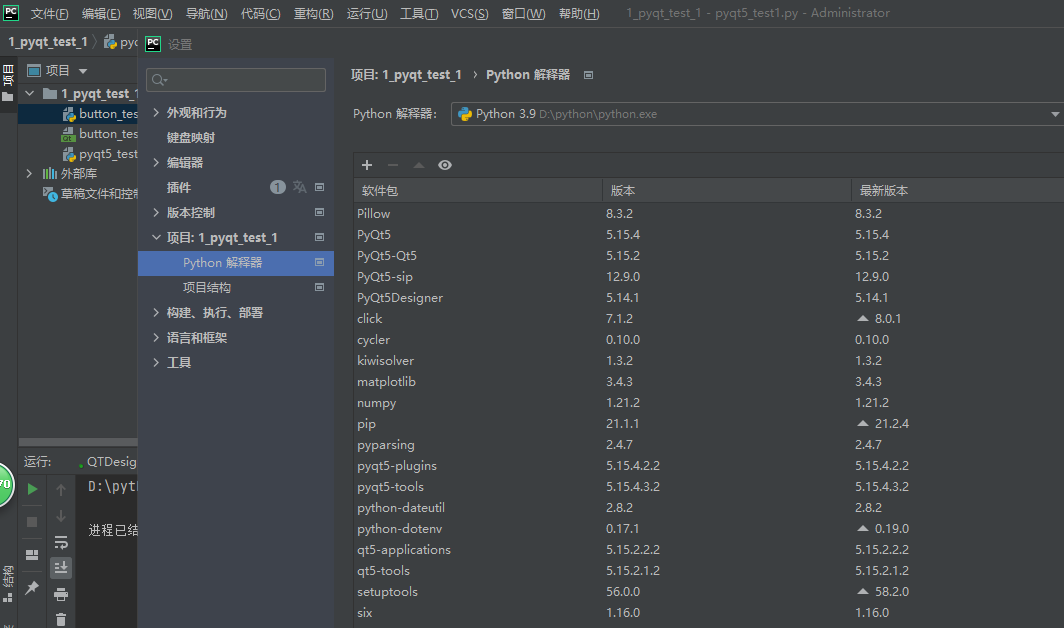Expand 编辑器 settings section
The image size is (1064, 628).
(156, 162)
